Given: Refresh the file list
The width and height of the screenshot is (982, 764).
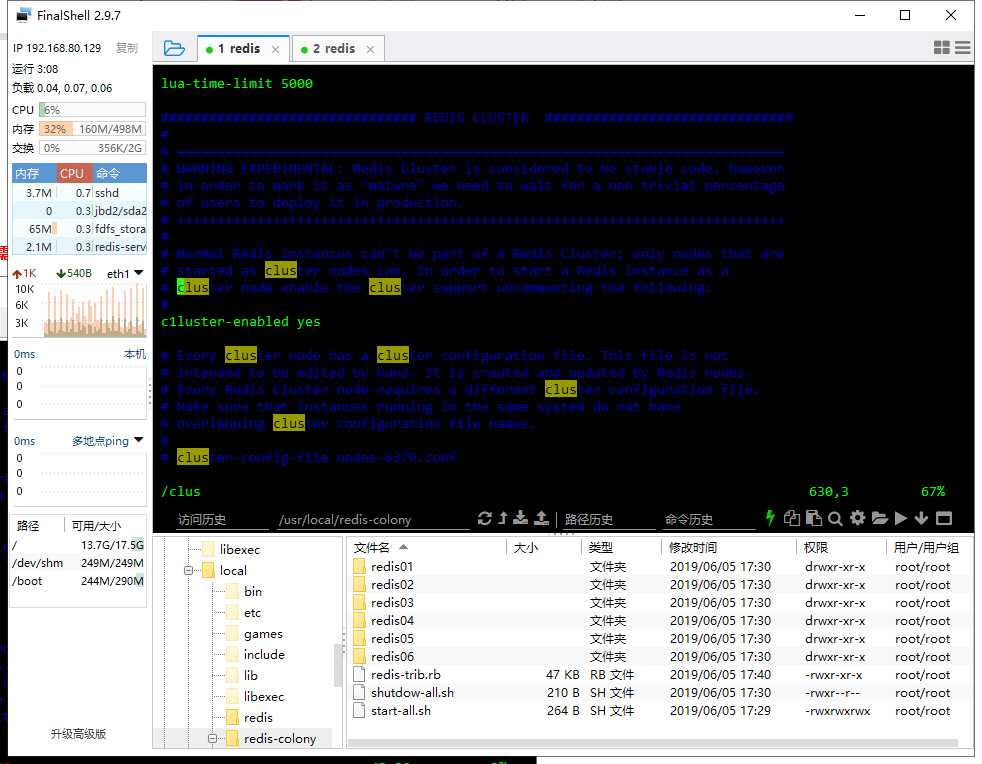Looking at the screenshot, I should pos(484,519).
